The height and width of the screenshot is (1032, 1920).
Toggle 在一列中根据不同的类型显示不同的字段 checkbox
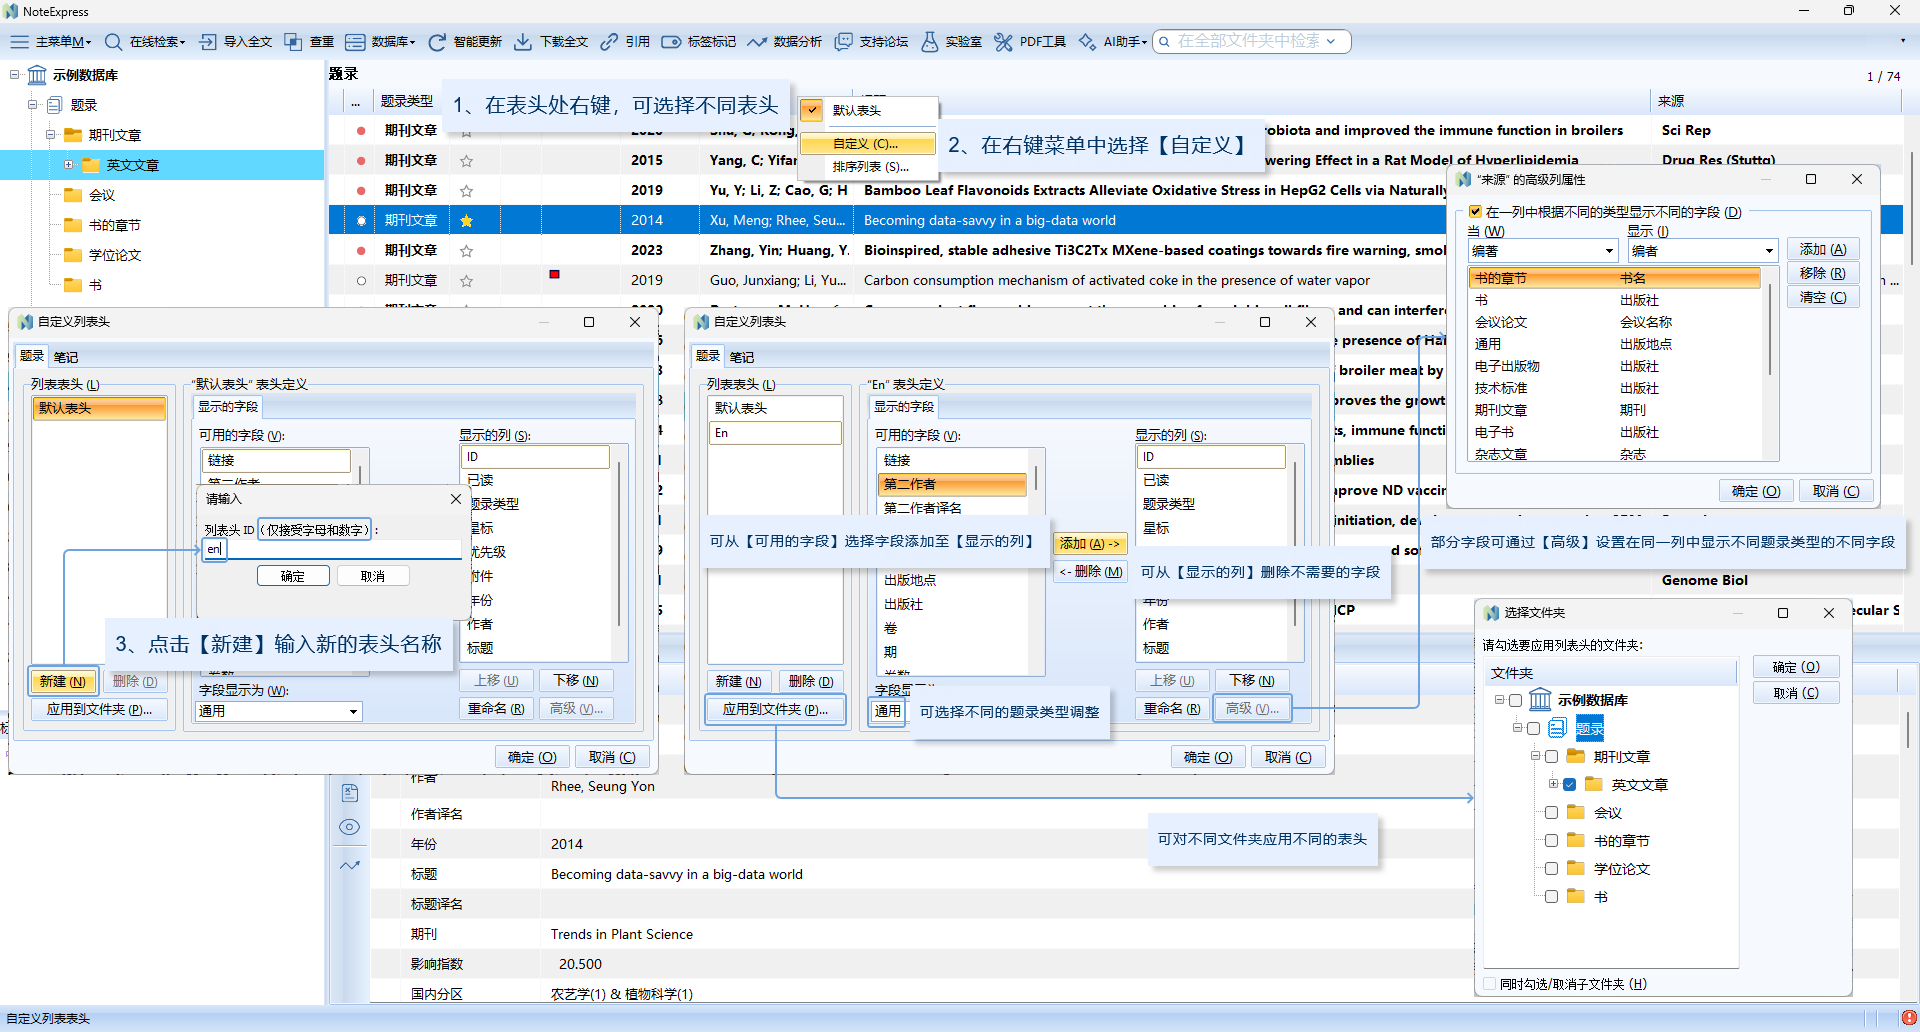coord(1475,212)
